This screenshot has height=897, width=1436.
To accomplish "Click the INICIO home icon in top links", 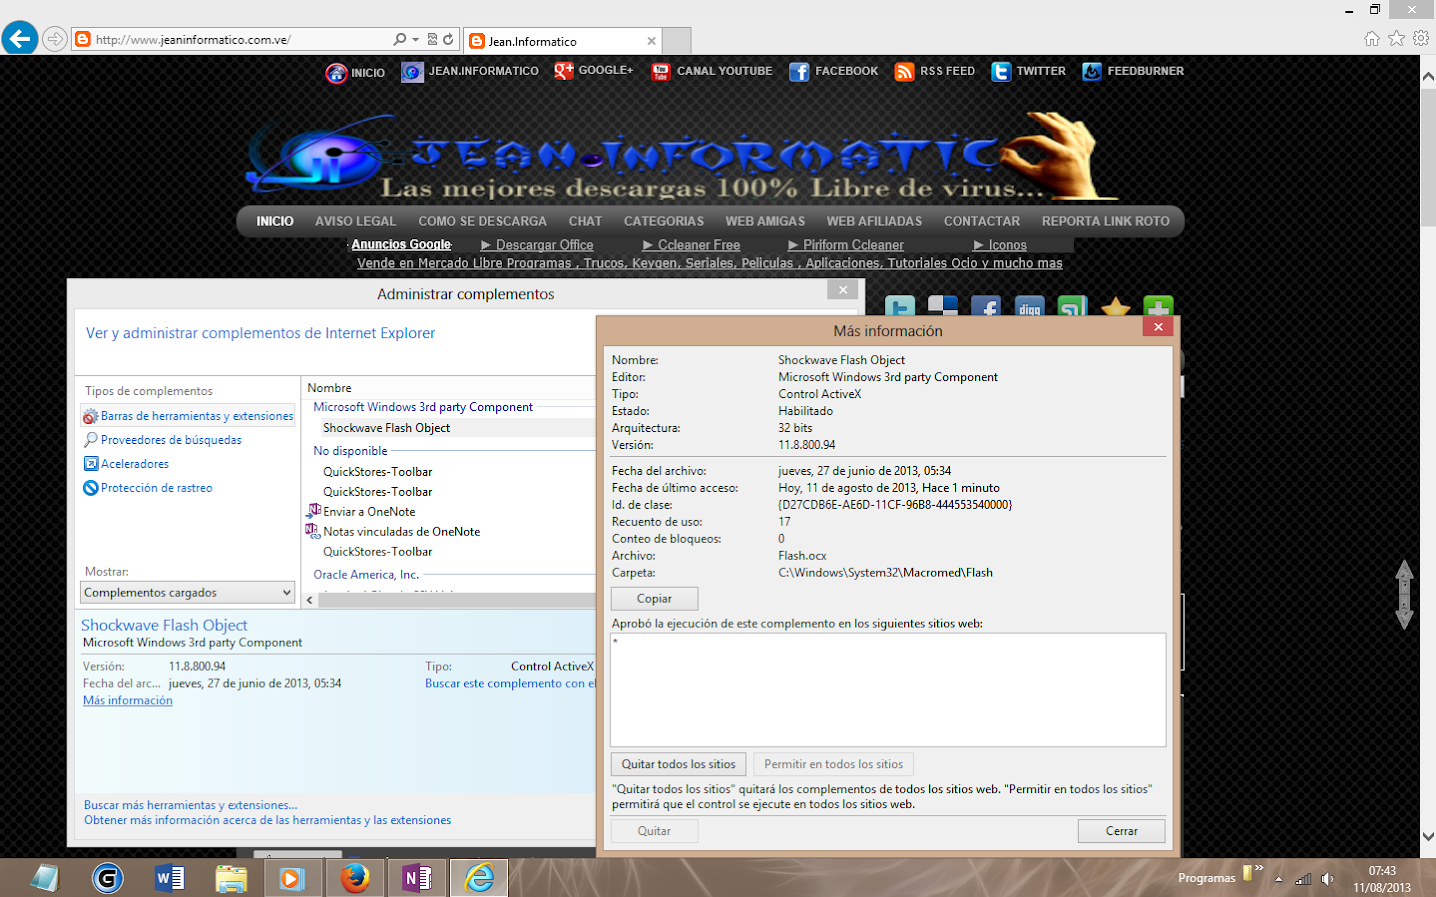I will pos(336,72).
